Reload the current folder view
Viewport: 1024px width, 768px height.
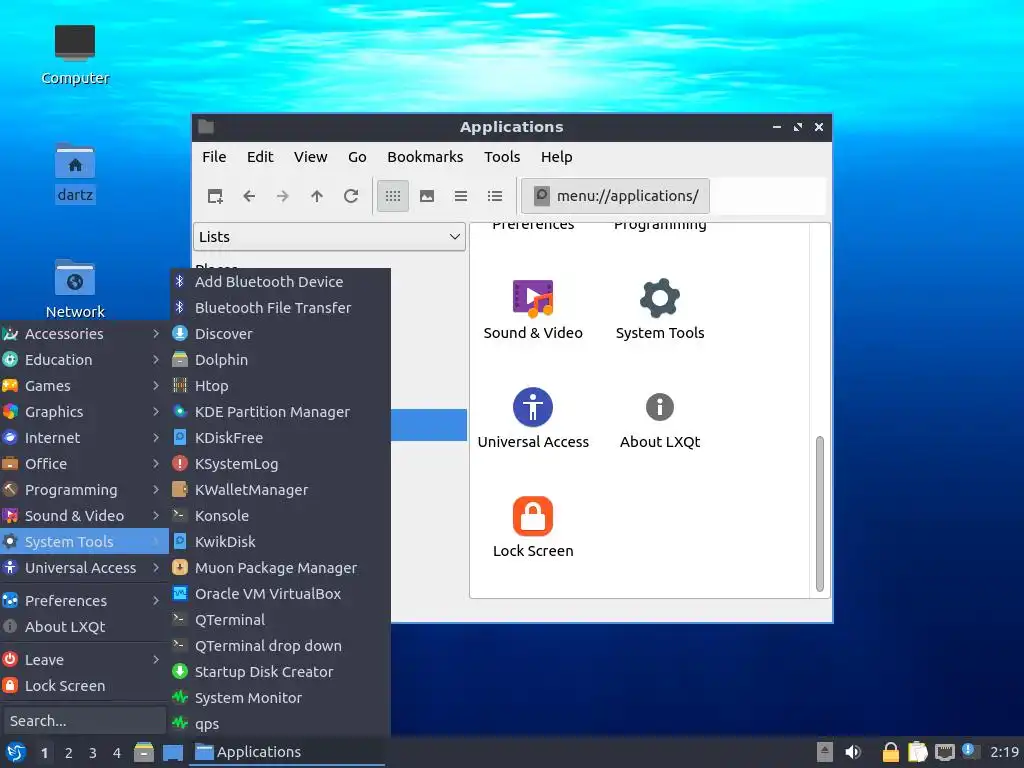tap(351, 196)
